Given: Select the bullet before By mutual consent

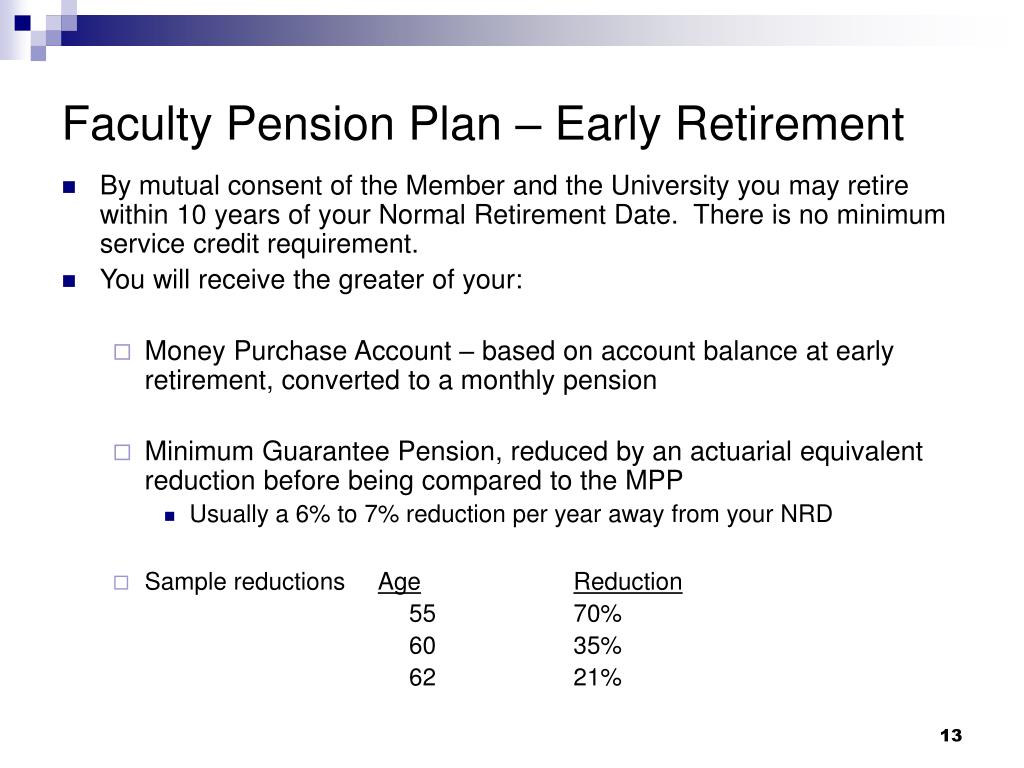Looking at the screenshot, I should coord(69,188).
